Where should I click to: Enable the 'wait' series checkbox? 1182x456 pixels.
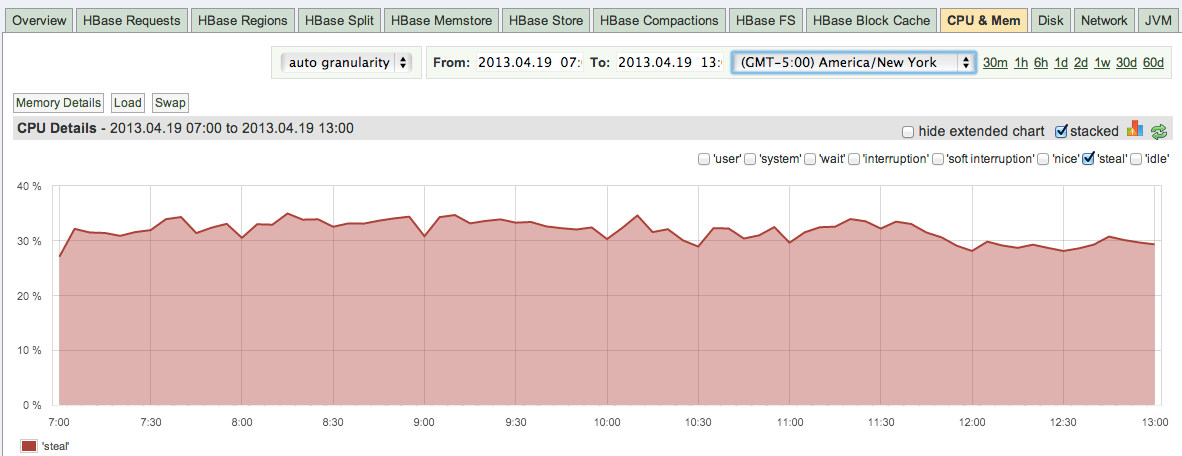[x=810, y=159]
